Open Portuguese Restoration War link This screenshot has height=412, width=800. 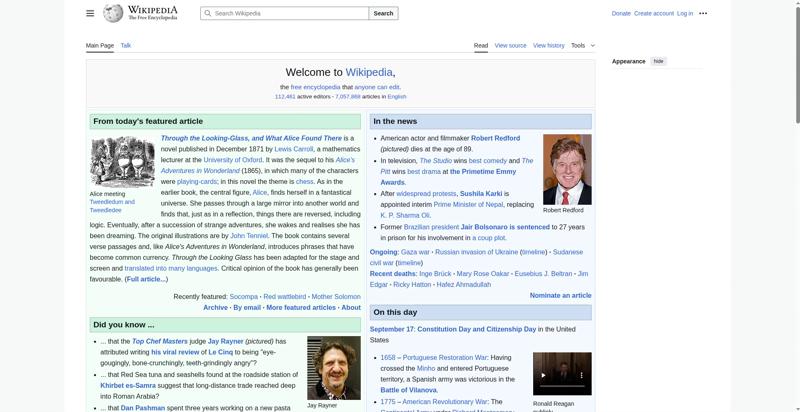coord(445,357)
